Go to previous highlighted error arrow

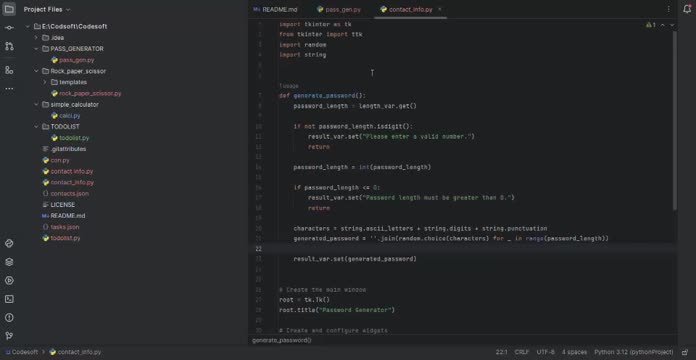click(663, 25)
